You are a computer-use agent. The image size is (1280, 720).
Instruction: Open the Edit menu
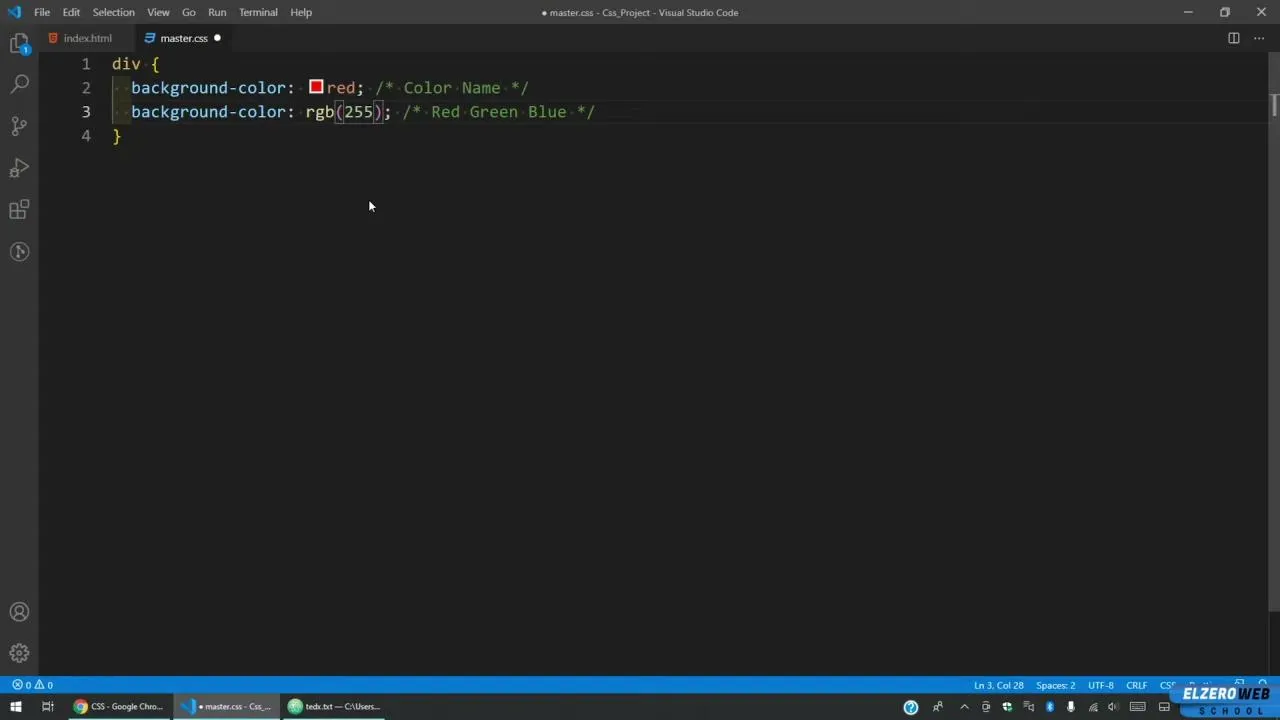pos(71,12)
